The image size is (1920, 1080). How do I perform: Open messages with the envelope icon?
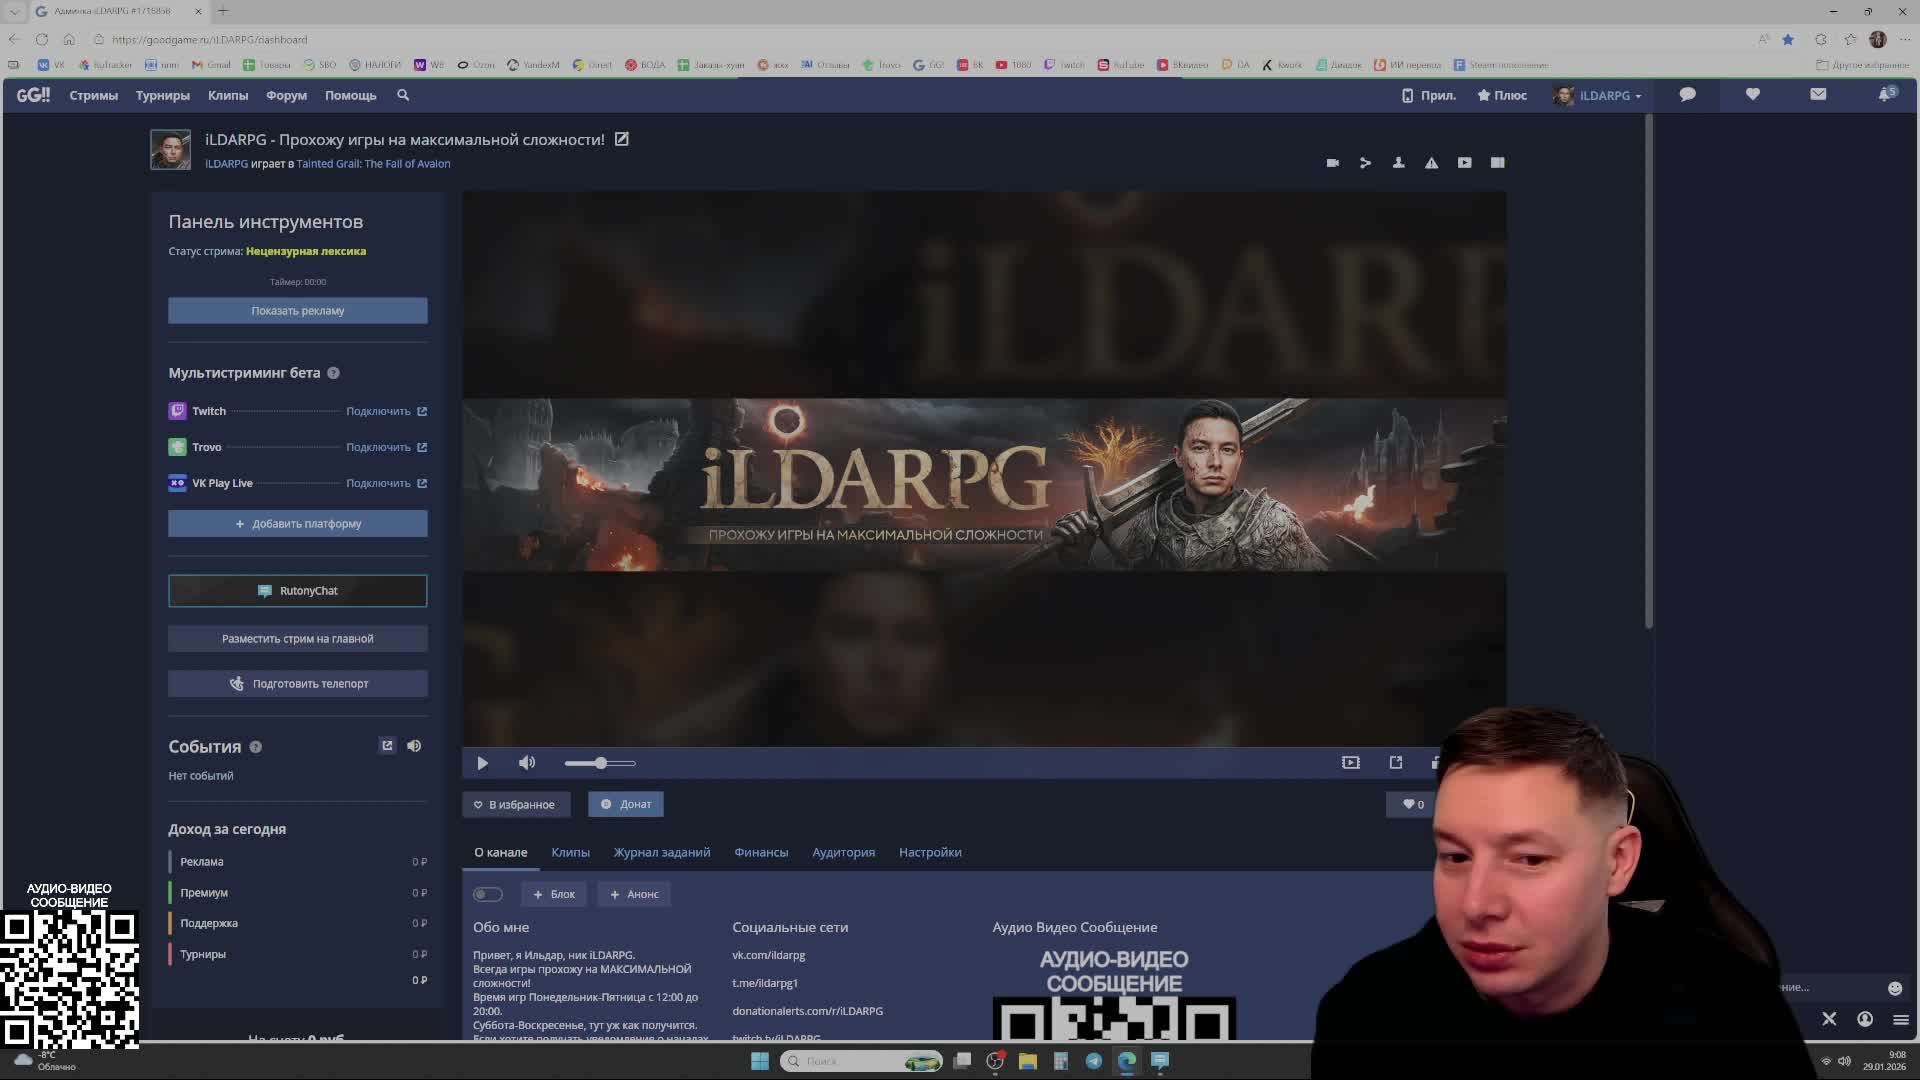coord(1818,94)
